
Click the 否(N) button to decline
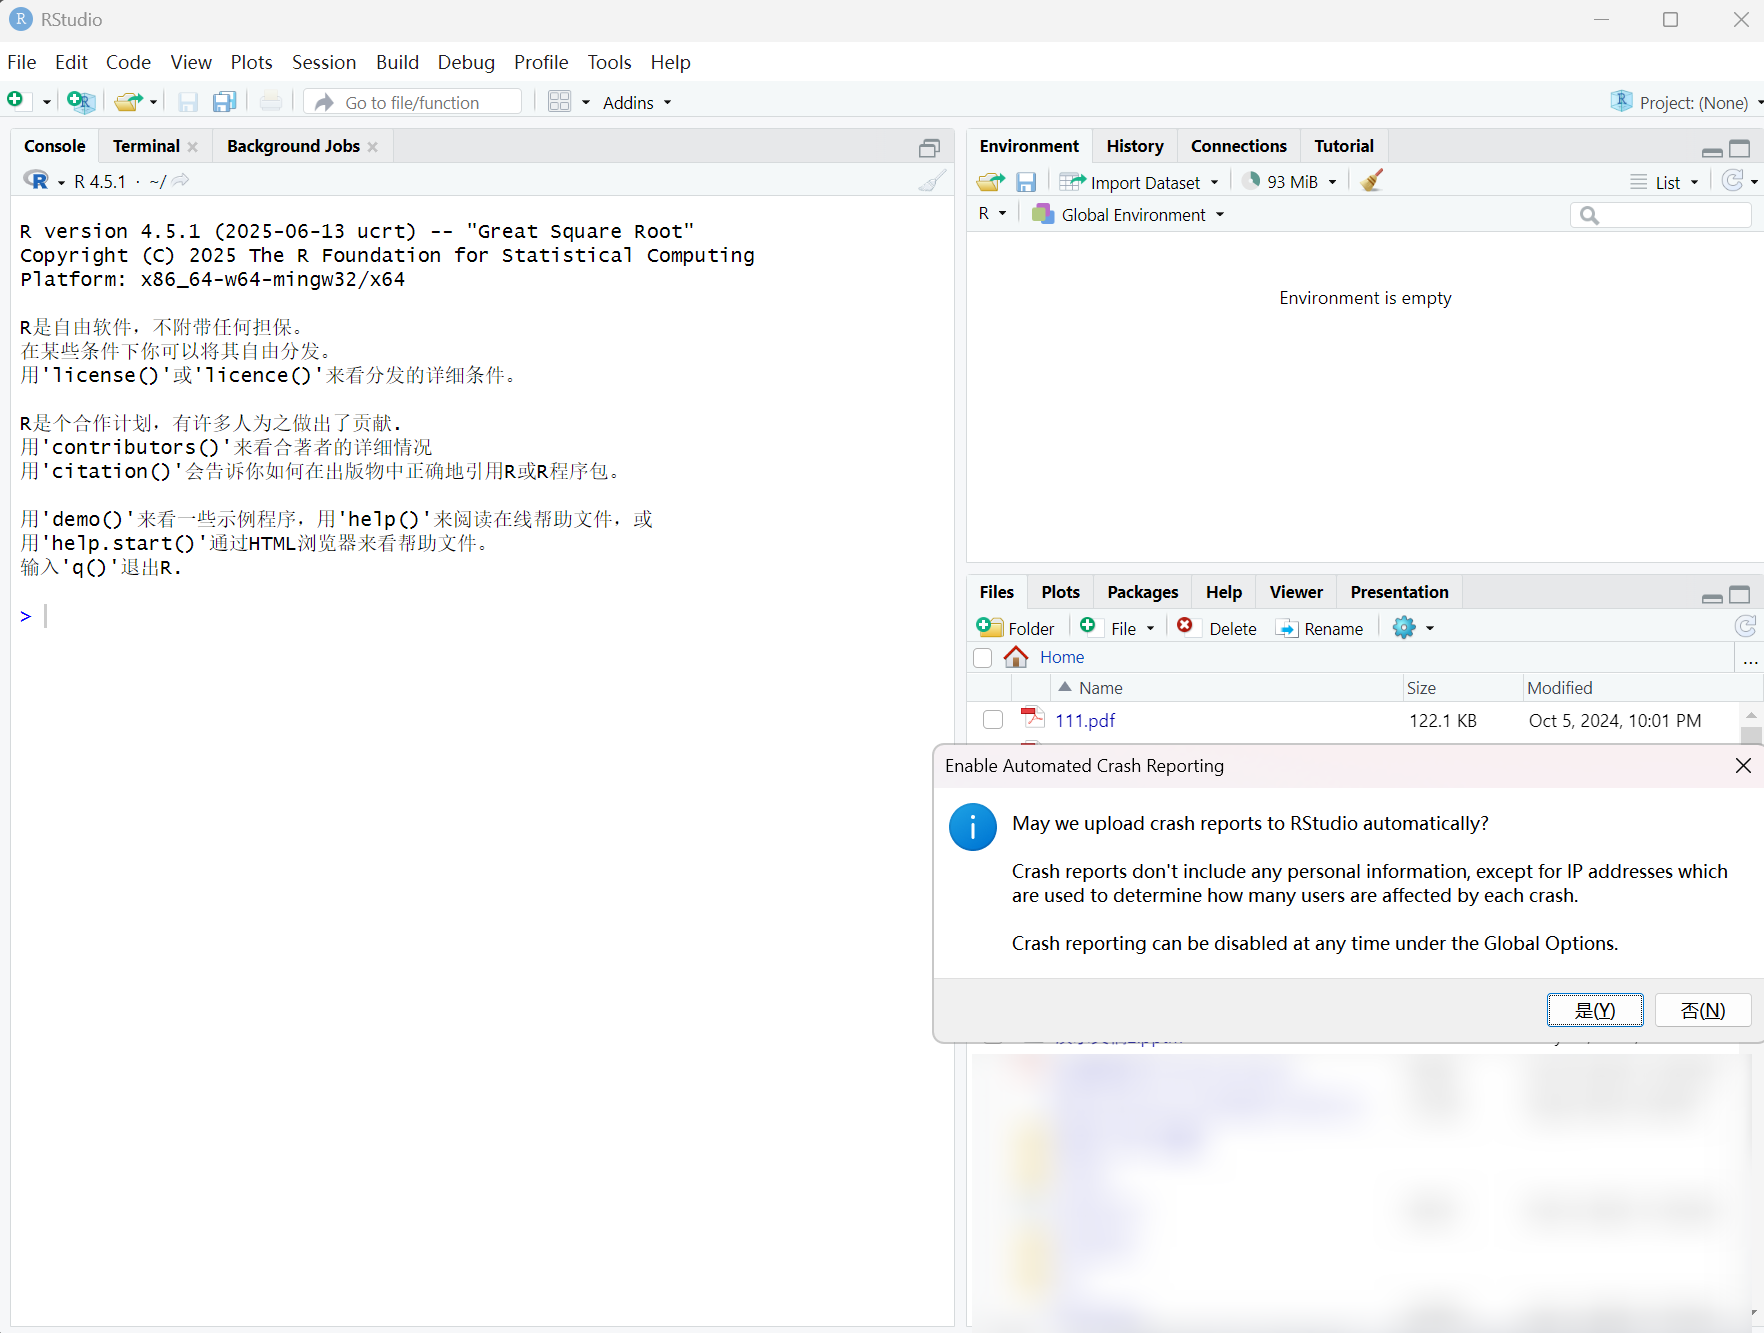tap(1703, 1010)
